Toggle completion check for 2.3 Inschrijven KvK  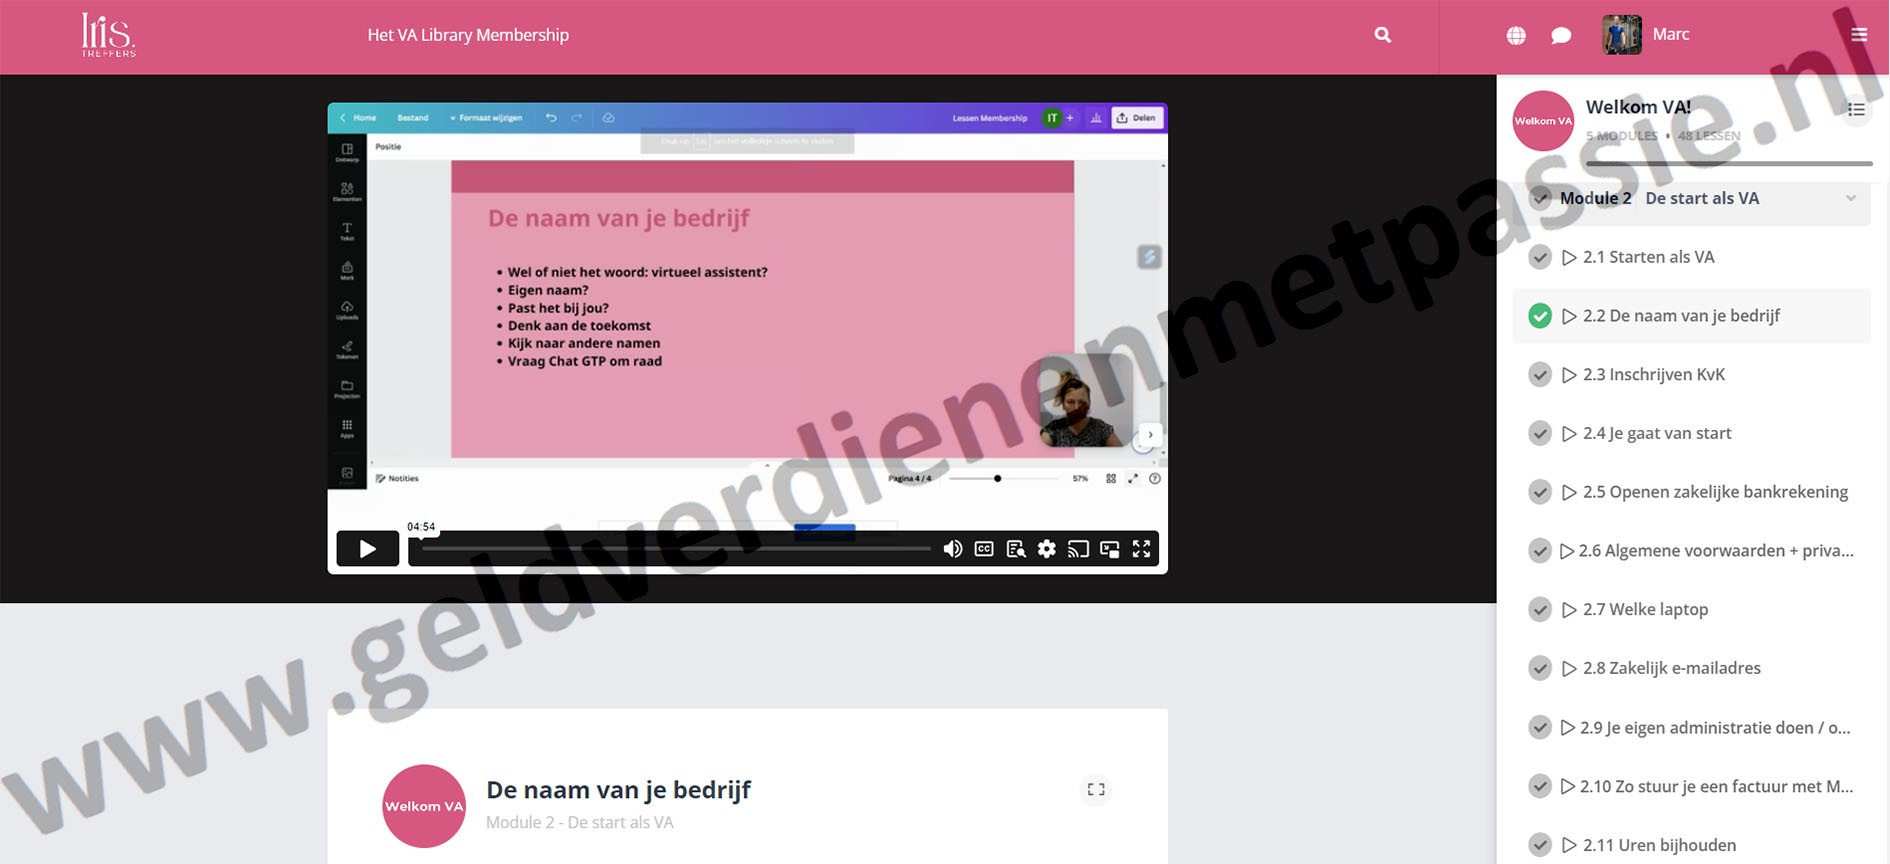(x=1540, y=375)
